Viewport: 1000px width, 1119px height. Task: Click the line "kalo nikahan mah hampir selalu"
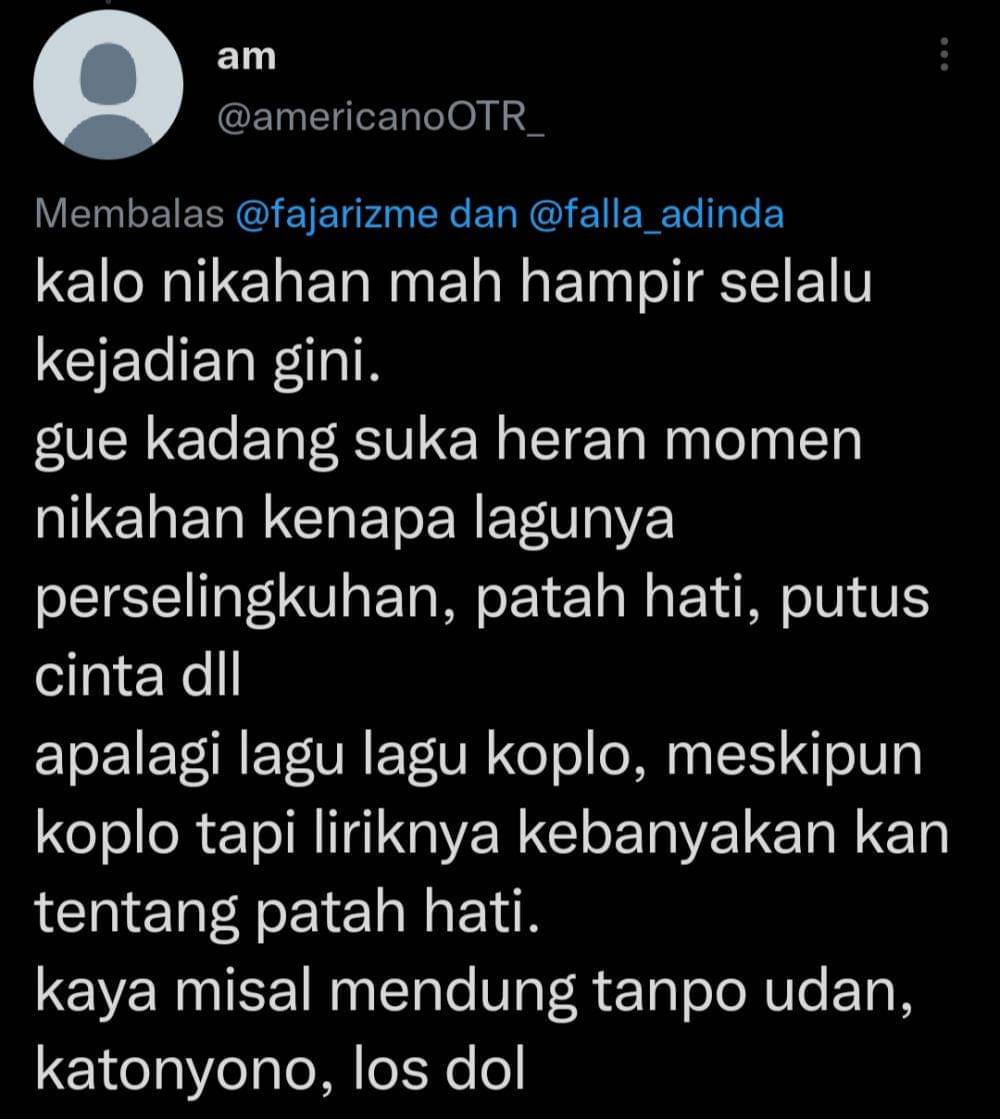coord(453,283)
